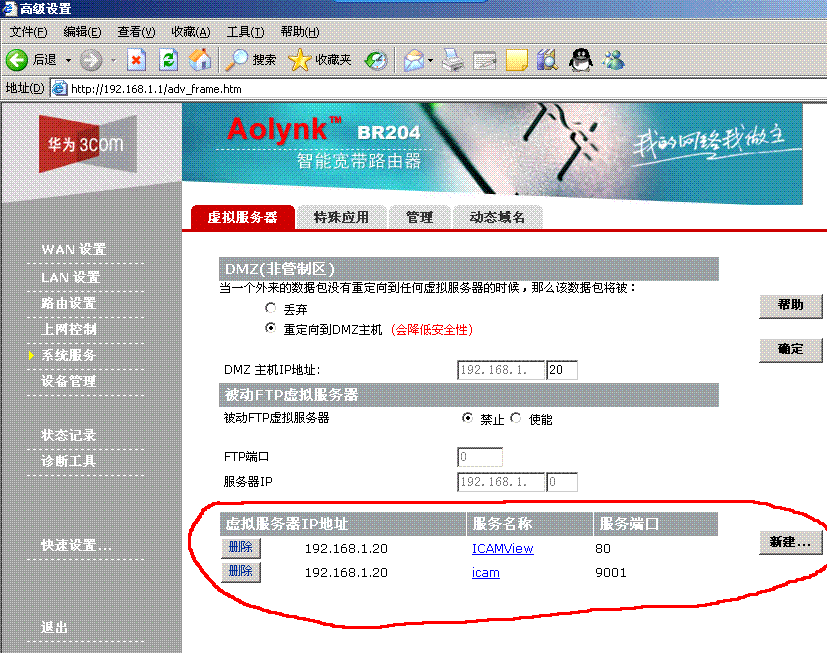This screenshot has width=827, height=653.
Task: Click the window icon in the title bar
Action: (9, 8)
